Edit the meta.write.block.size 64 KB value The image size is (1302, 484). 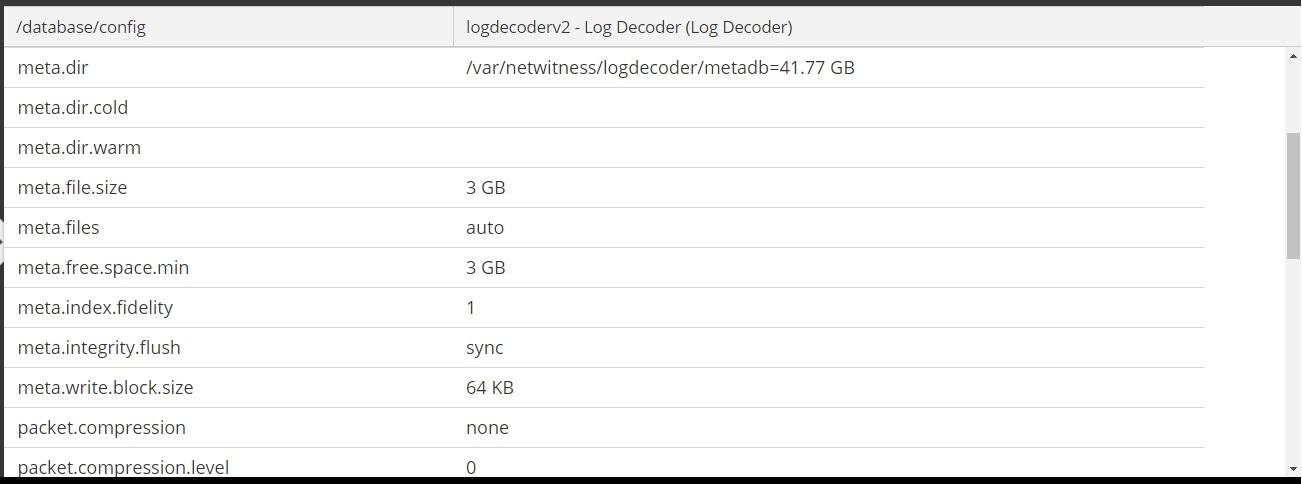pos(490,388)
